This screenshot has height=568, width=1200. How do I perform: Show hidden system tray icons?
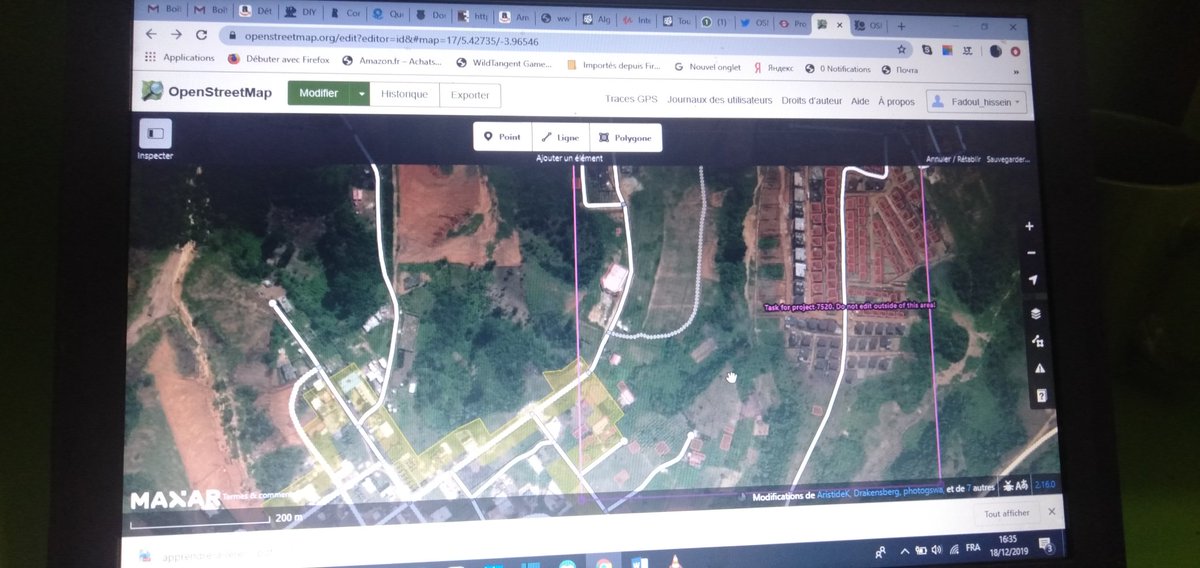point(904,550)
